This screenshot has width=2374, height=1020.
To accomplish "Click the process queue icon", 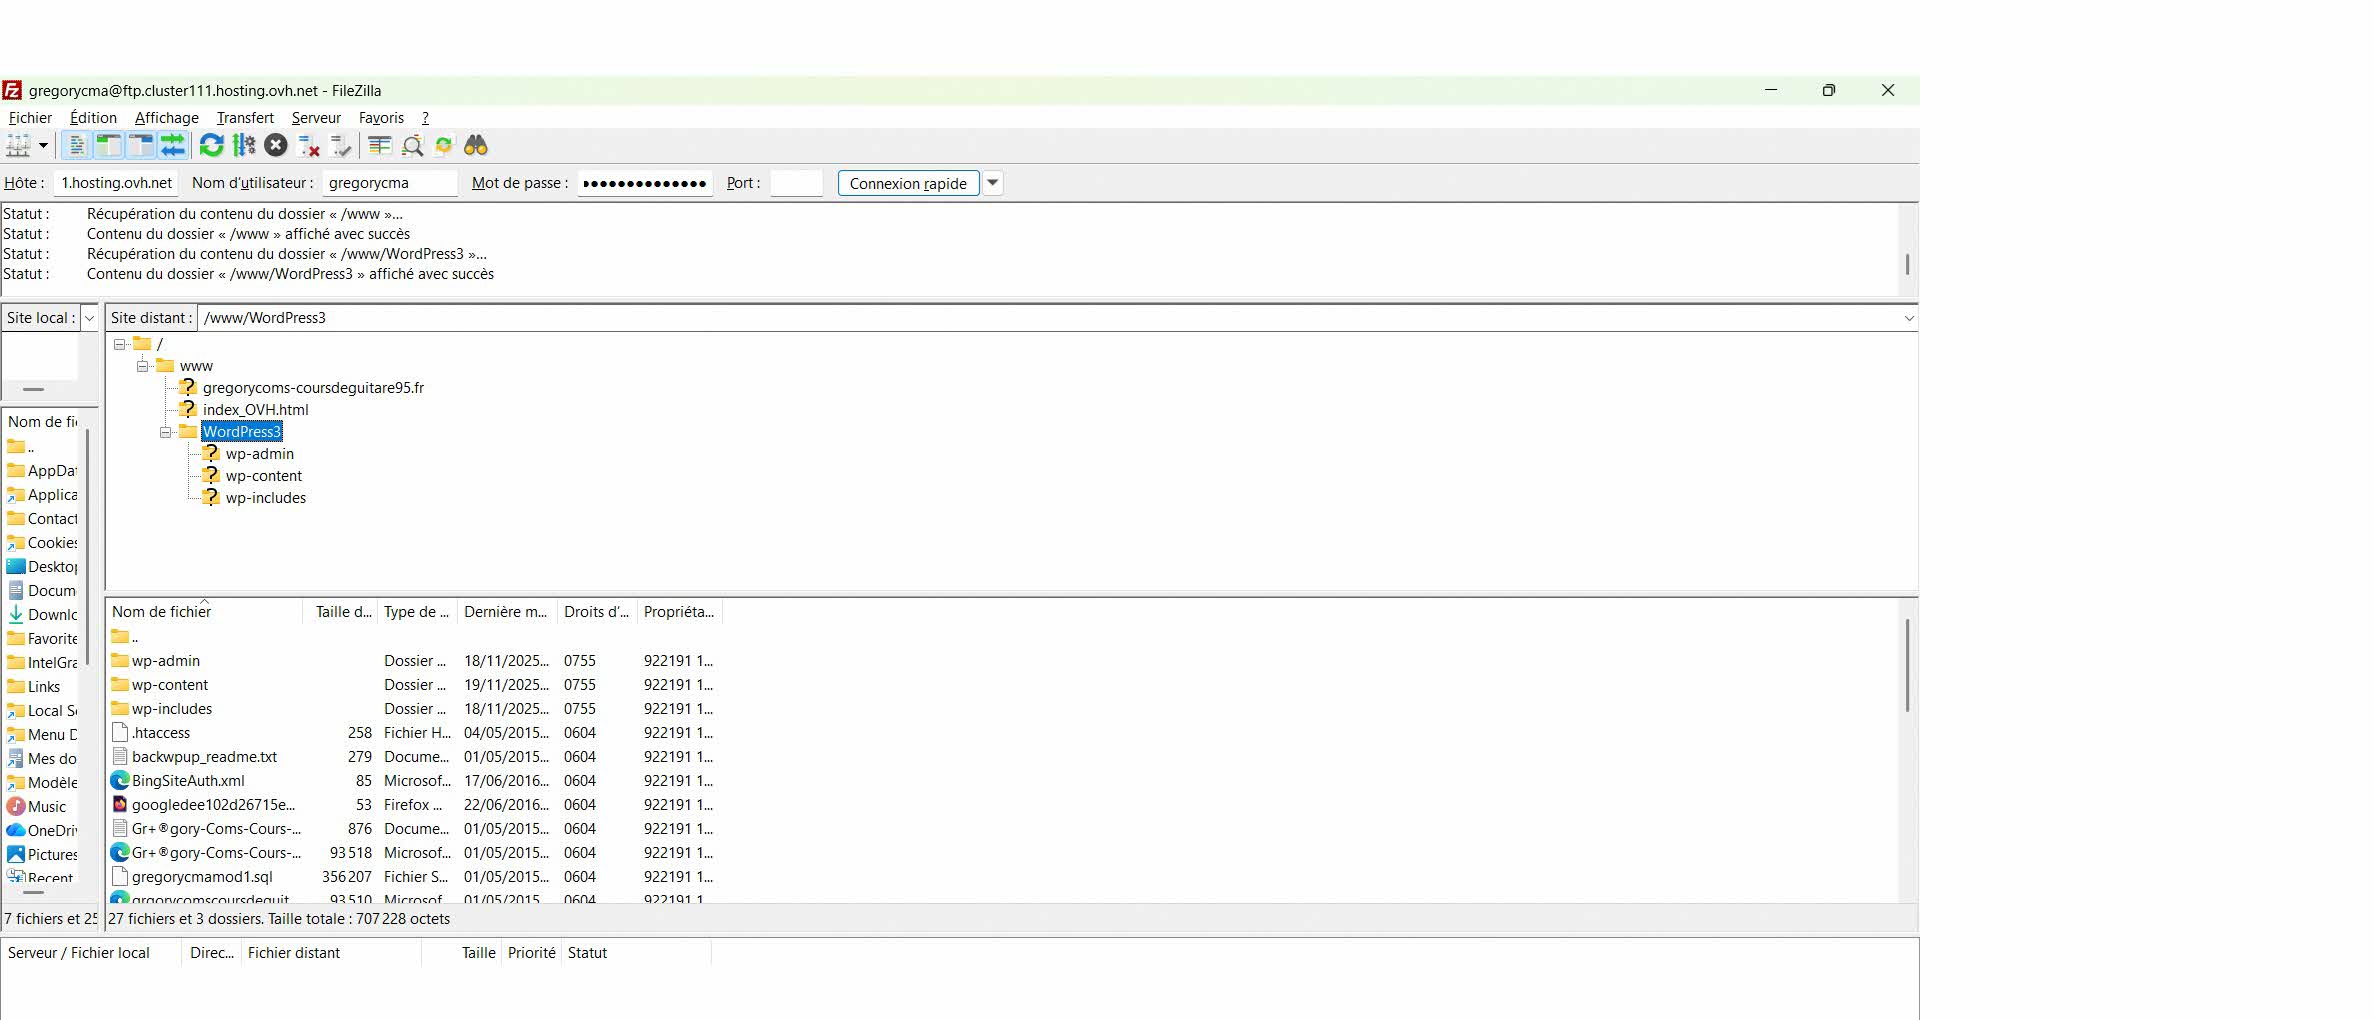I will [244, 146].
